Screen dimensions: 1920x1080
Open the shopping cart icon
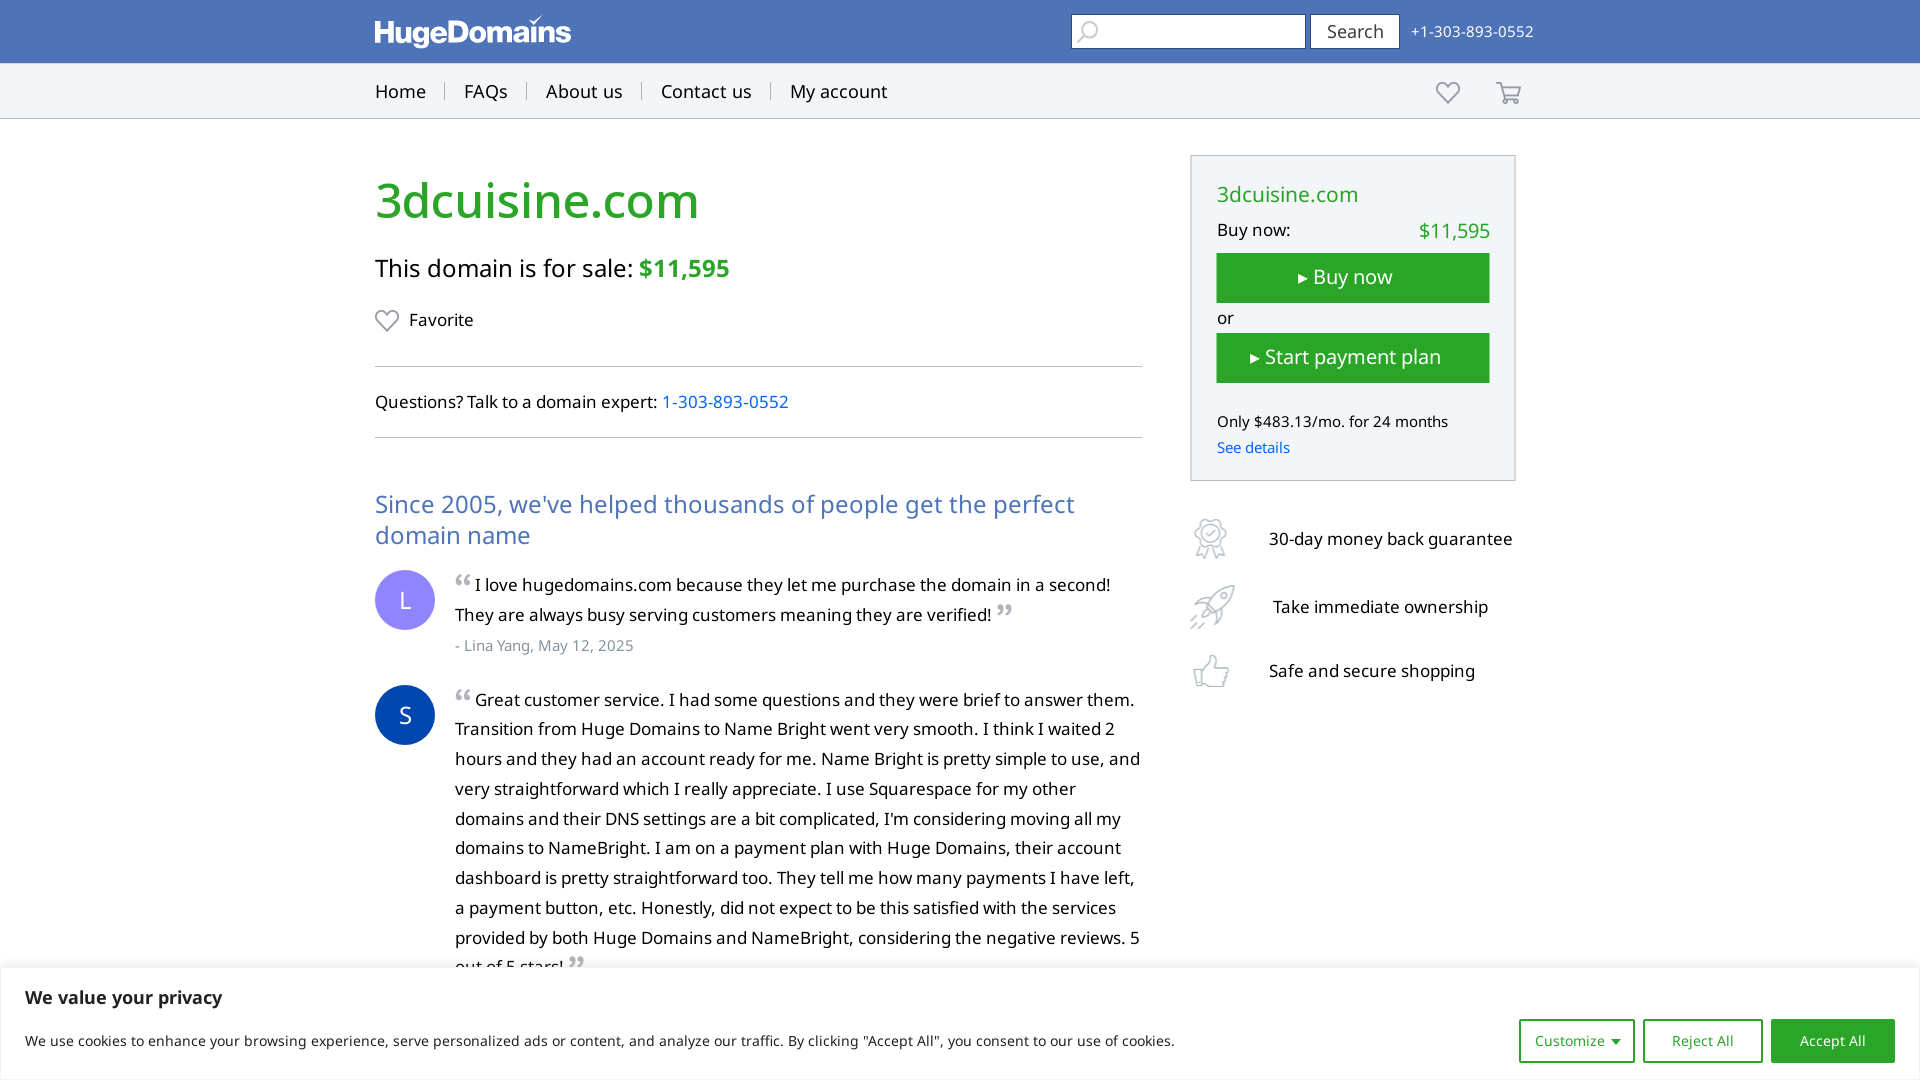coord(1508,93)
